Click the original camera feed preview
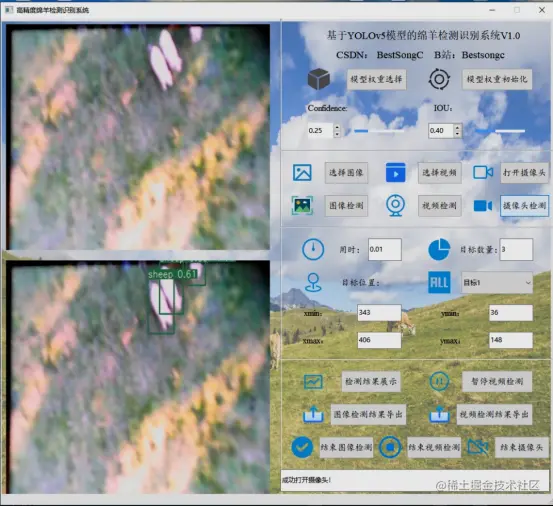Image resolution: width=554 pixels, height=506 pixels. tap(138, 137)
